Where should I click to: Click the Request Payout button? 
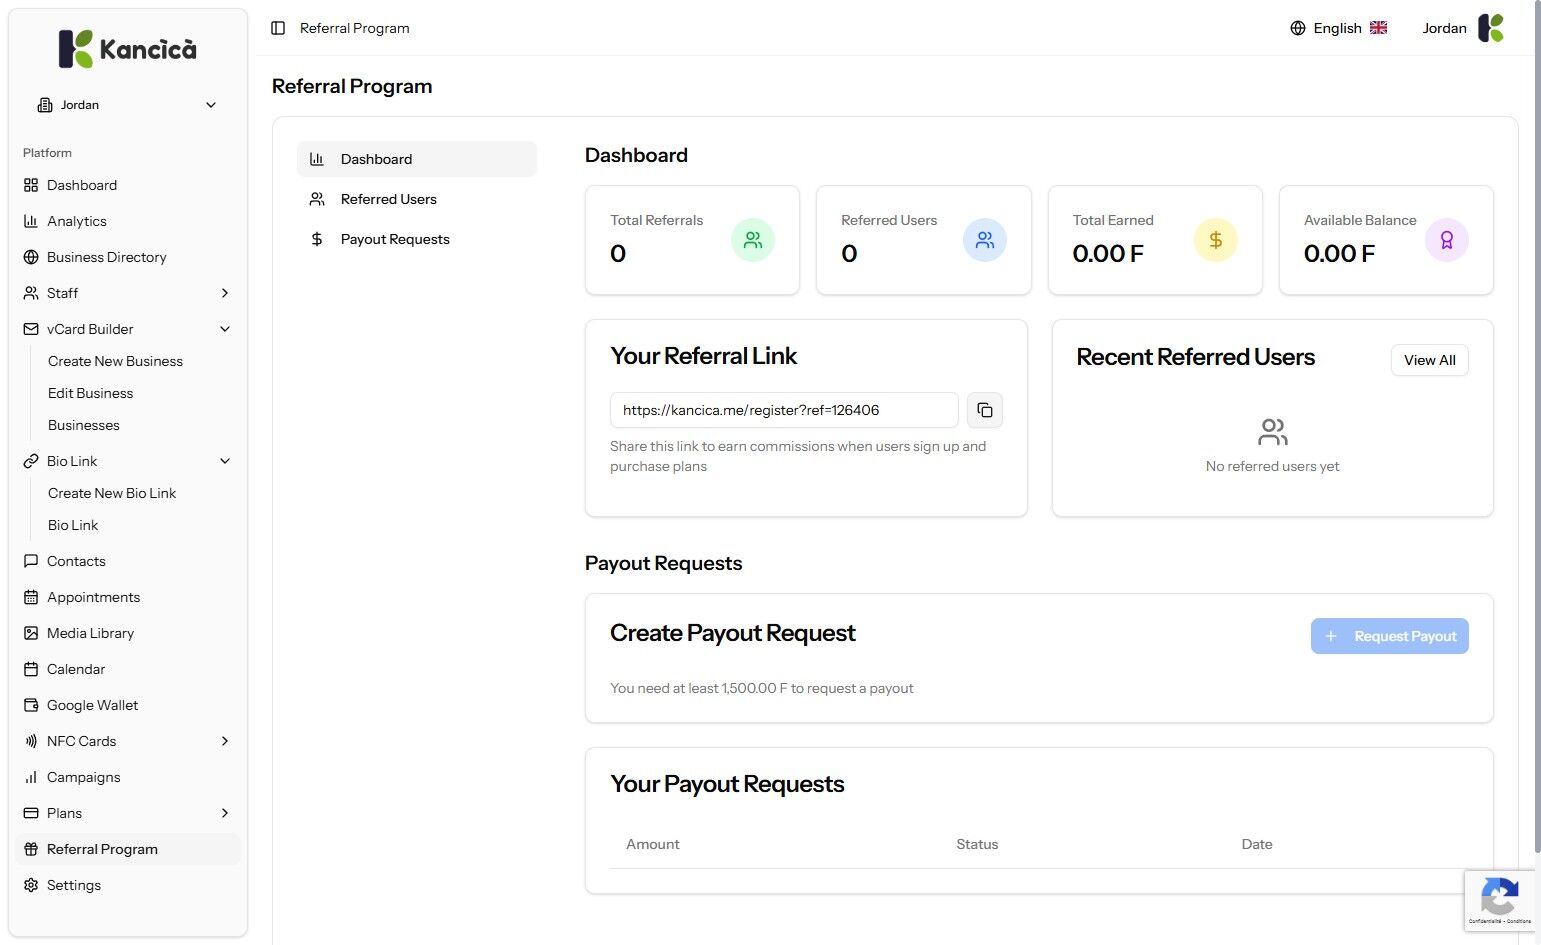point(1389,636)
